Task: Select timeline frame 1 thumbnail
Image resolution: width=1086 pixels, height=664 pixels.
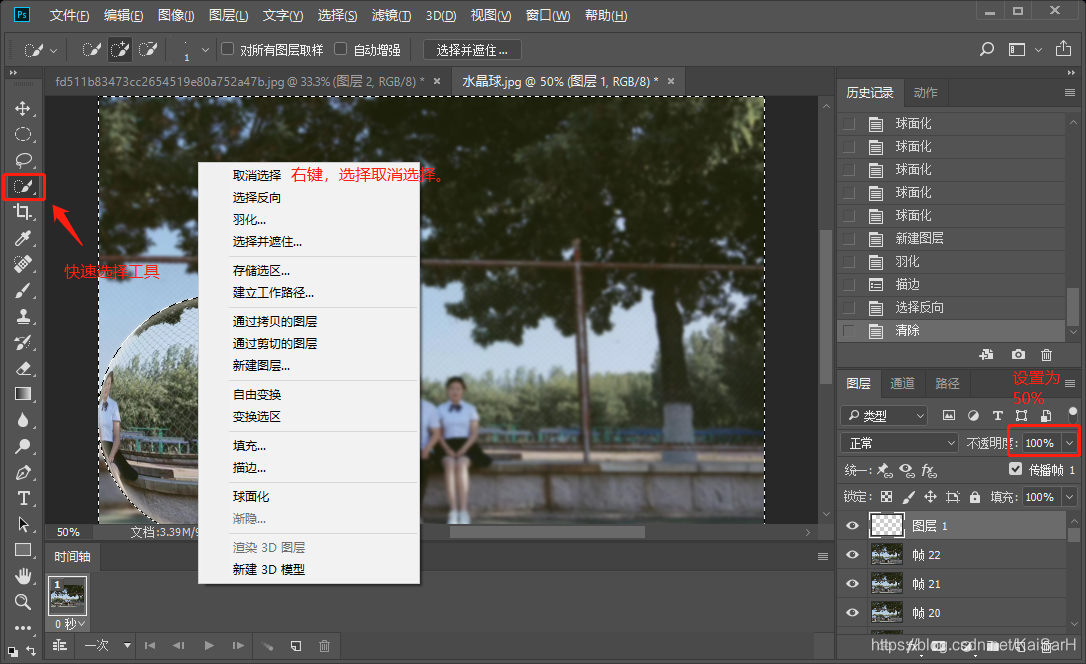Action: point(68,596)
